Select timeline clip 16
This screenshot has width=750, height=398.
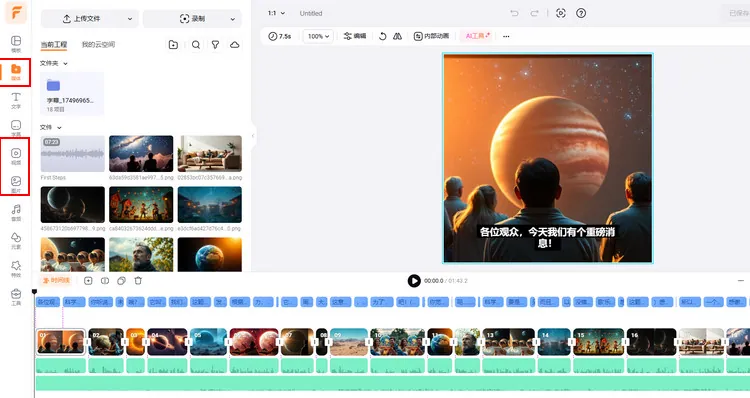coord(651,342)
